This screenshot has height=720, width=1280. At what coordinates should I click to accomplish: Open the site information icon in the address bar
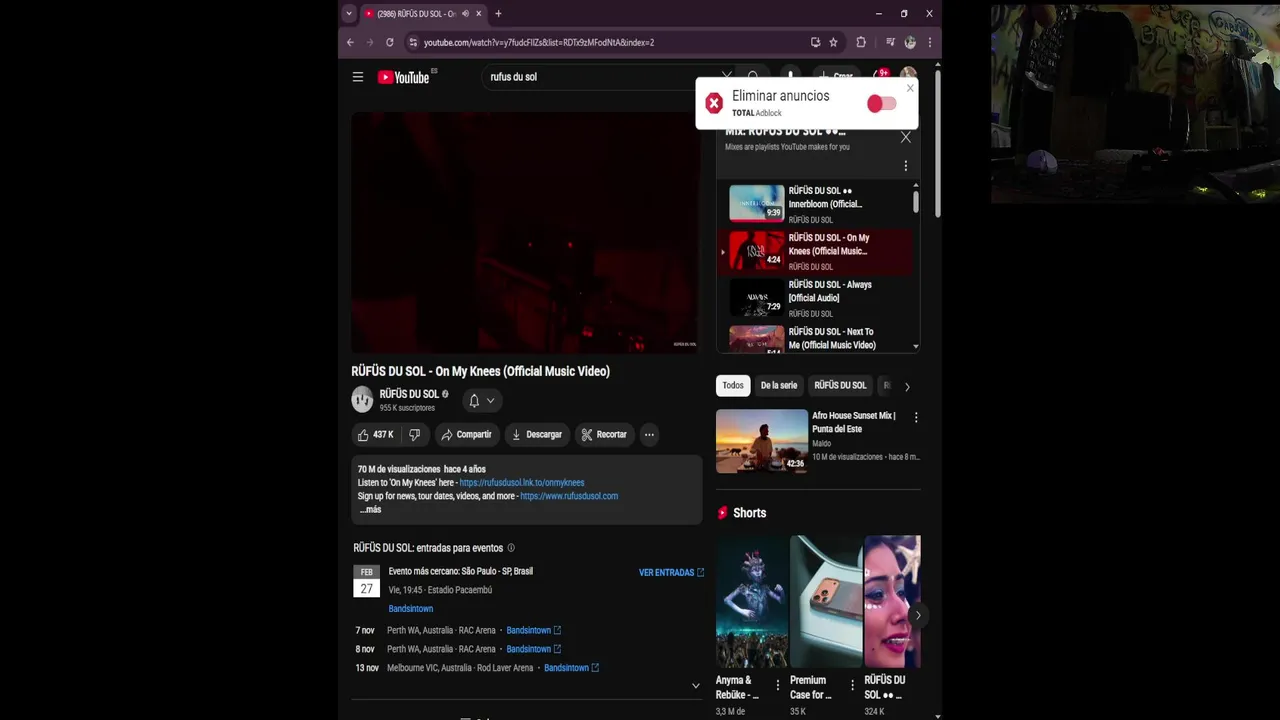pyautogui.click(x=412, y=42)
